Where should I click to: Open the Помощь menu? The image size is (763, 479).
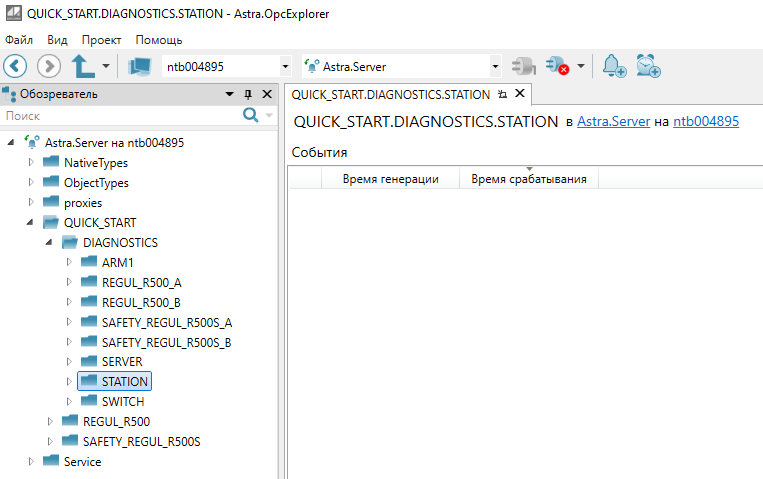(158, 40)
